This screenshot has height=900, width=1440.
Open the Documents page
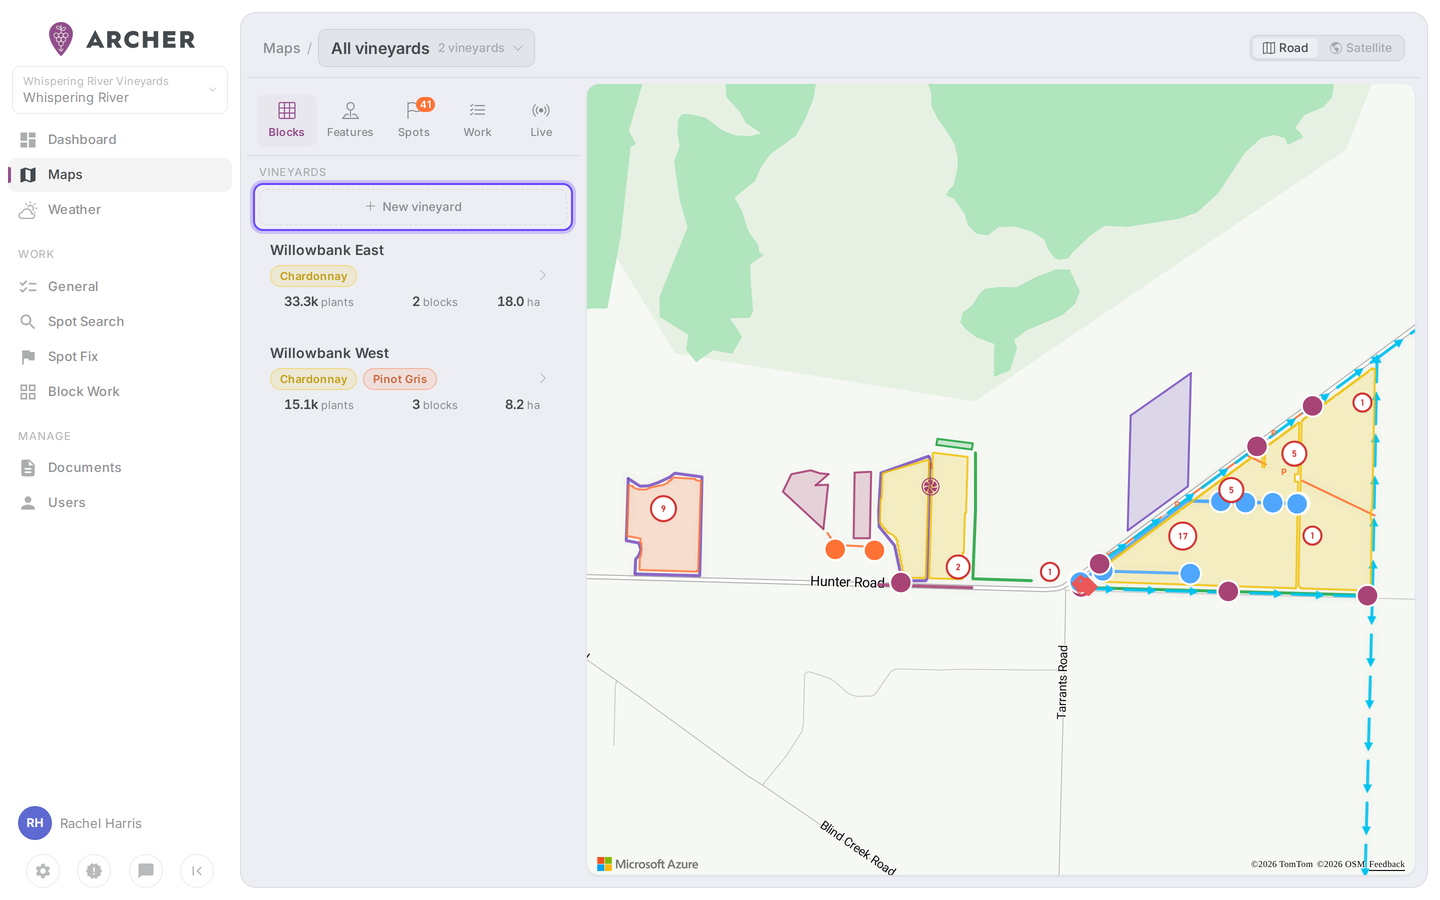tap(120, 468)
